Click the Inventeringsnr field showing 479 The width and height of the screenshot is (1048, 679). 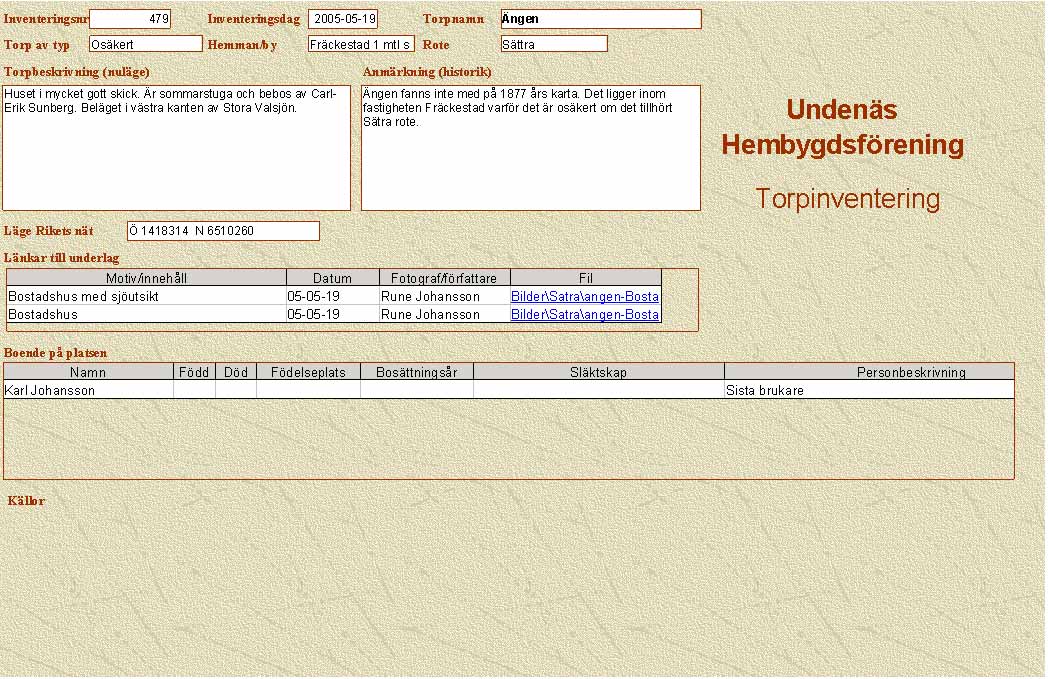click(130, 19)
